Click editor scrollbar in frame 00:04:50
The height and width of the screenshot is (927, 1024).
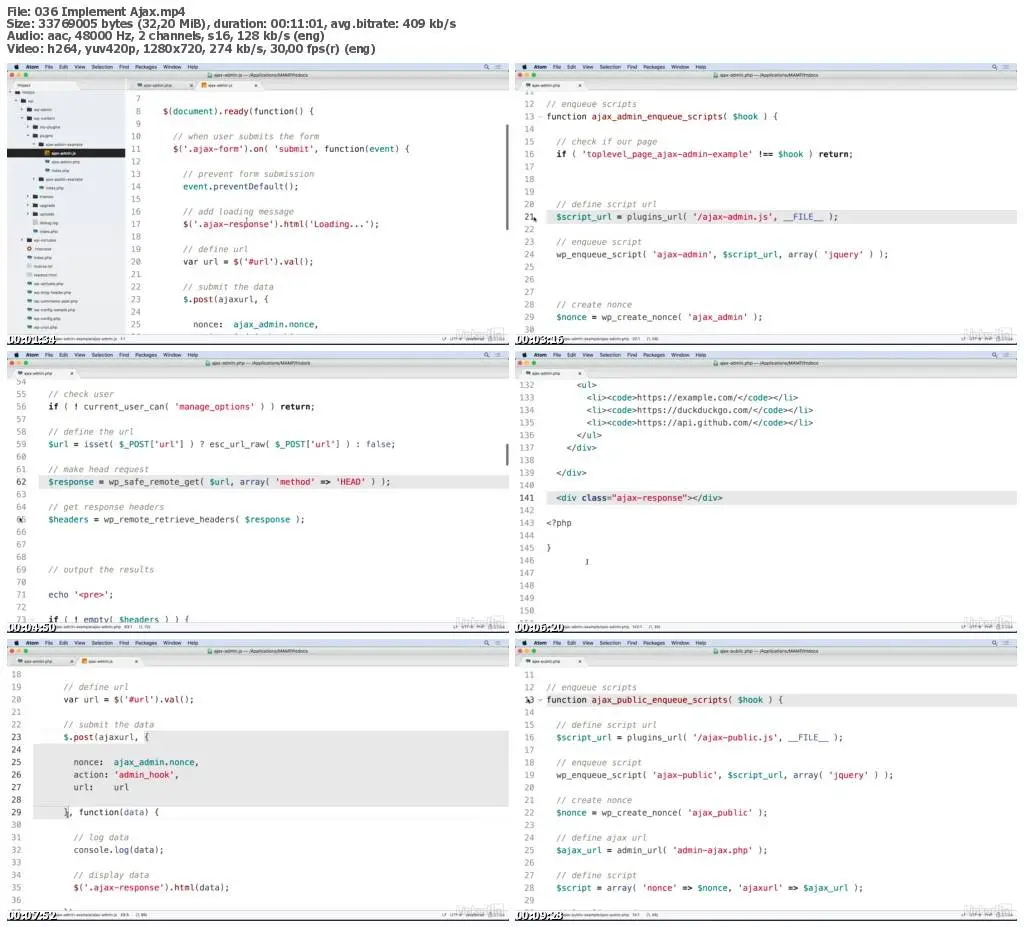[x=507, y=455]
